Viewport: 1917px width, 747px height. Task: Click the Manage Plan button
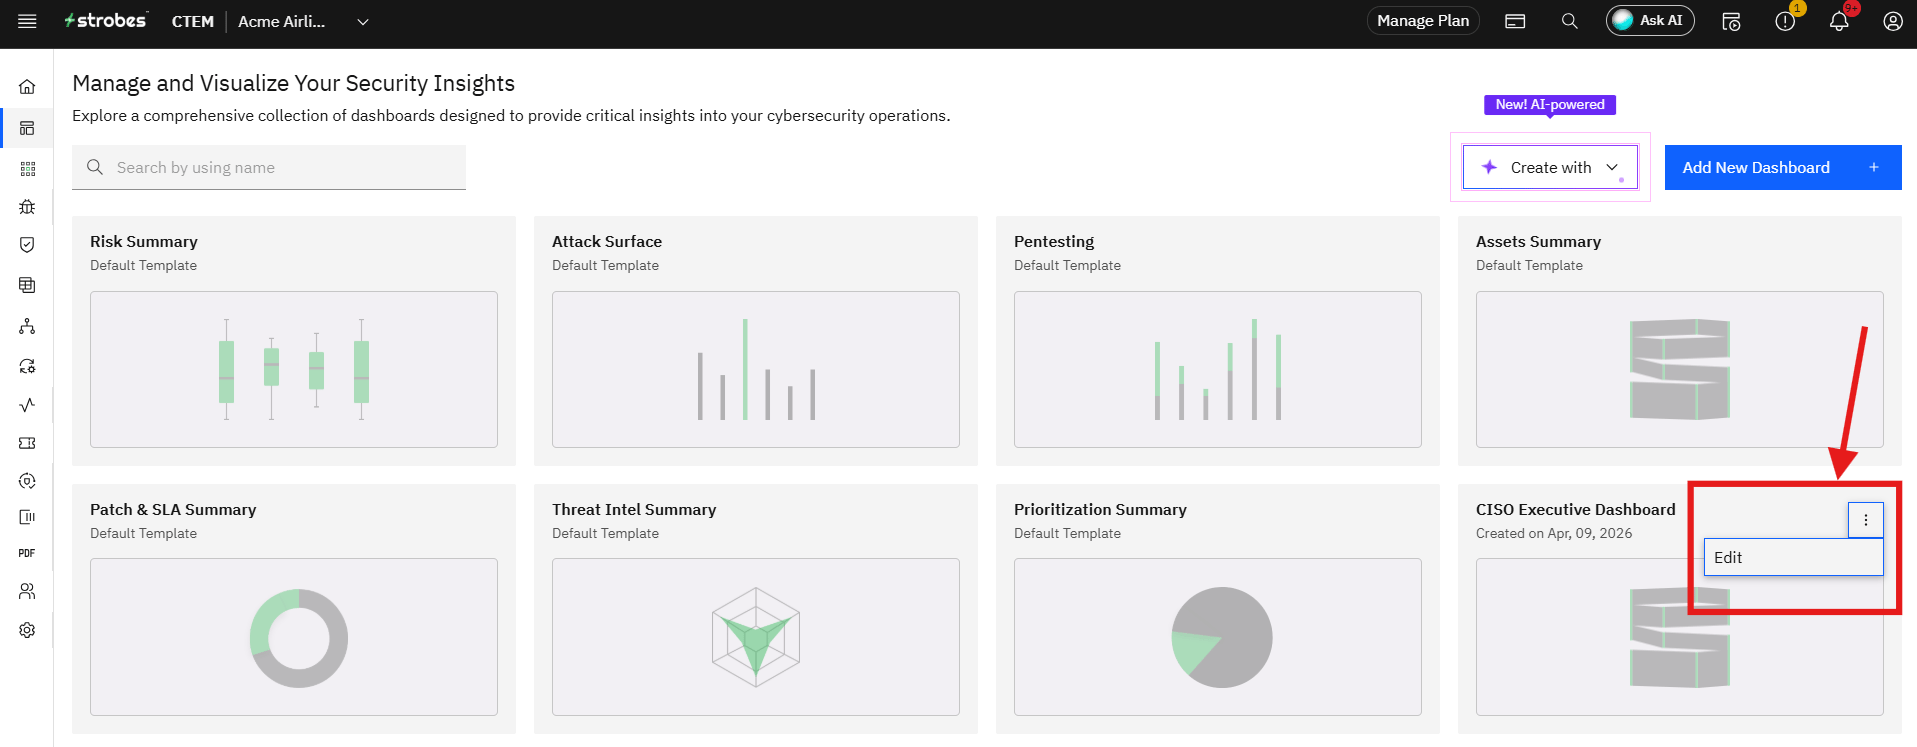pyautogui.click(x=1423, y=21)
